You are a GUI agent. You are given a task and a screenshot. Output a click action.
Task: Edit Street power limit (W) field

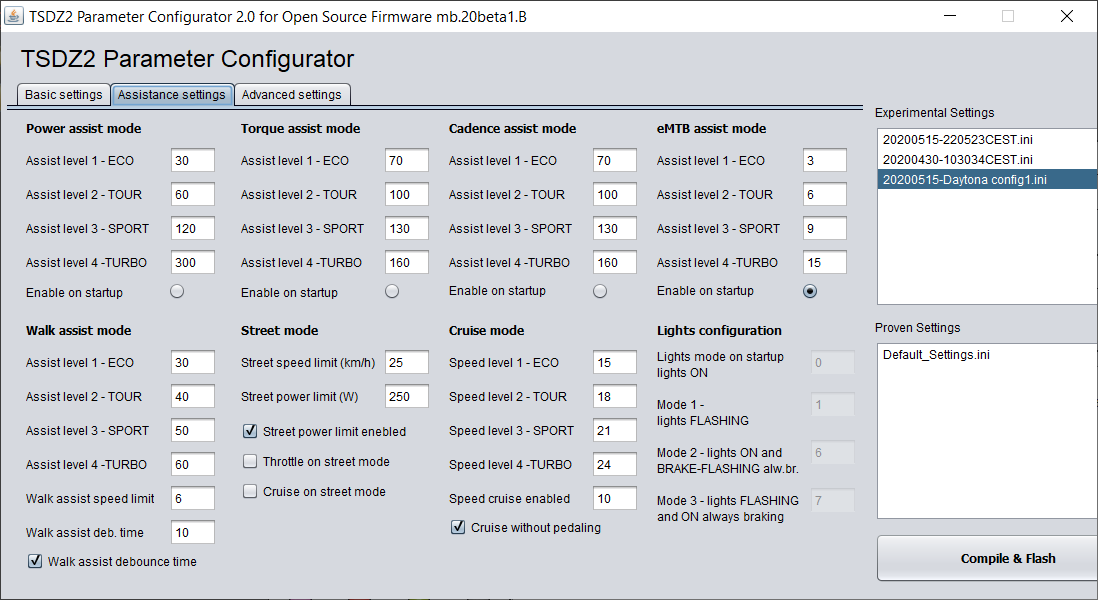tap(407, 396)
